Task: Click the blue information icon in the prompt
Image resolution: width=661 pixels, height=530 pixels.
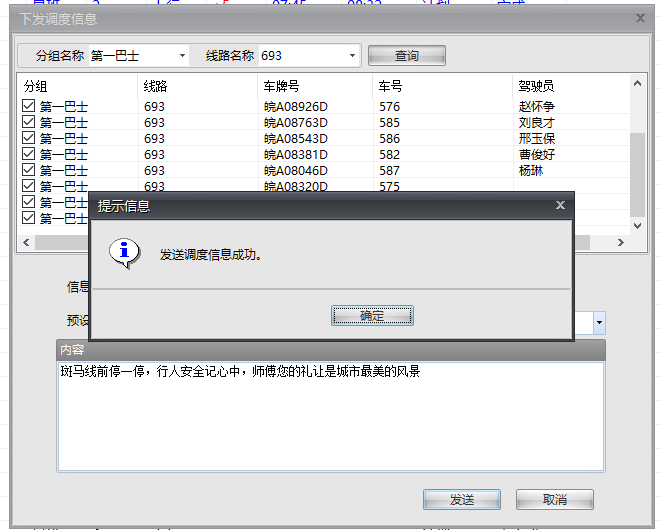Action: pyautogui.click(x=124, y=252)
